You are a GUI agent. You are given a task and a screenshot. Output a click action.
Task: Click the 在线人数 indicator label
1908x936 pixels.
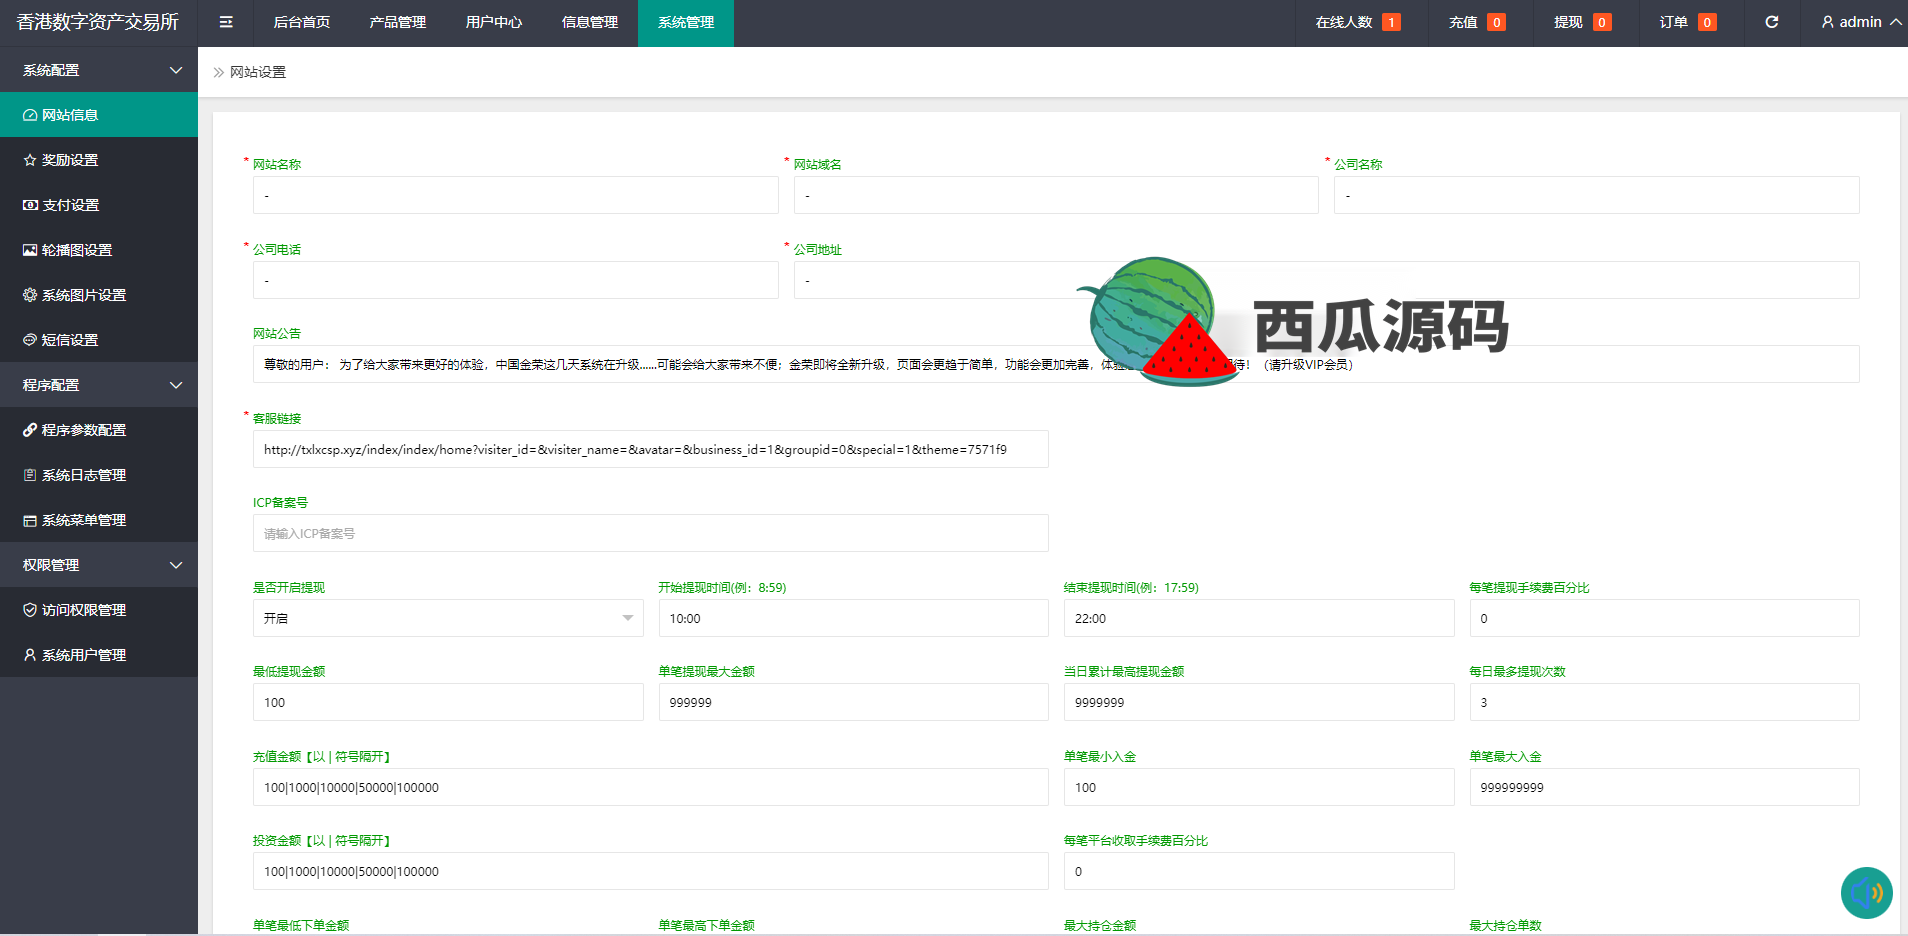tap(1344, 22)
